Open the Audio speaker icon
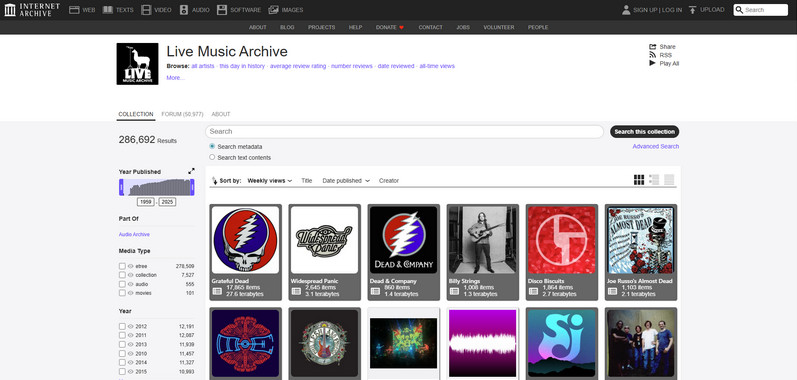Viewport: 797px width, 380px height. pyautogui.click(x=183, y=10)
